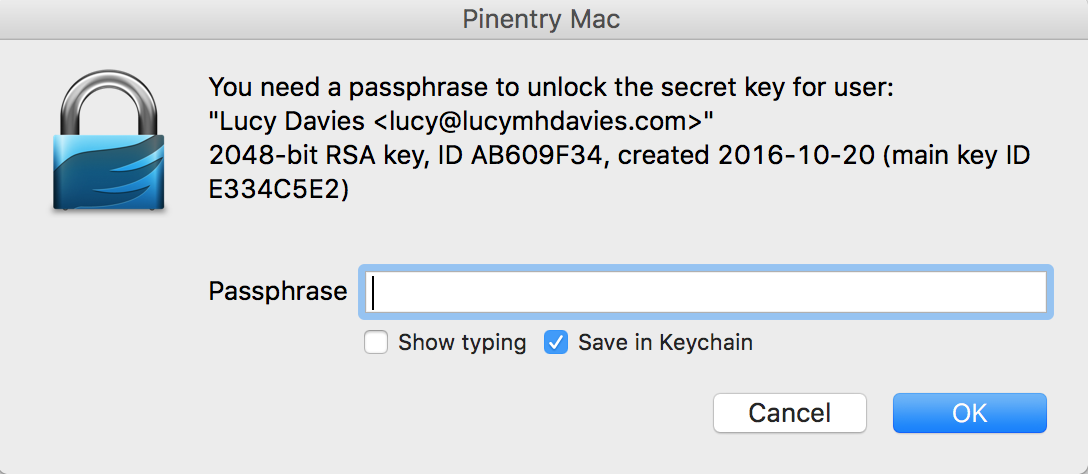Place cursor at passphrase field's right end
Screen dimensions: 1088x474
pos(1037,292)
